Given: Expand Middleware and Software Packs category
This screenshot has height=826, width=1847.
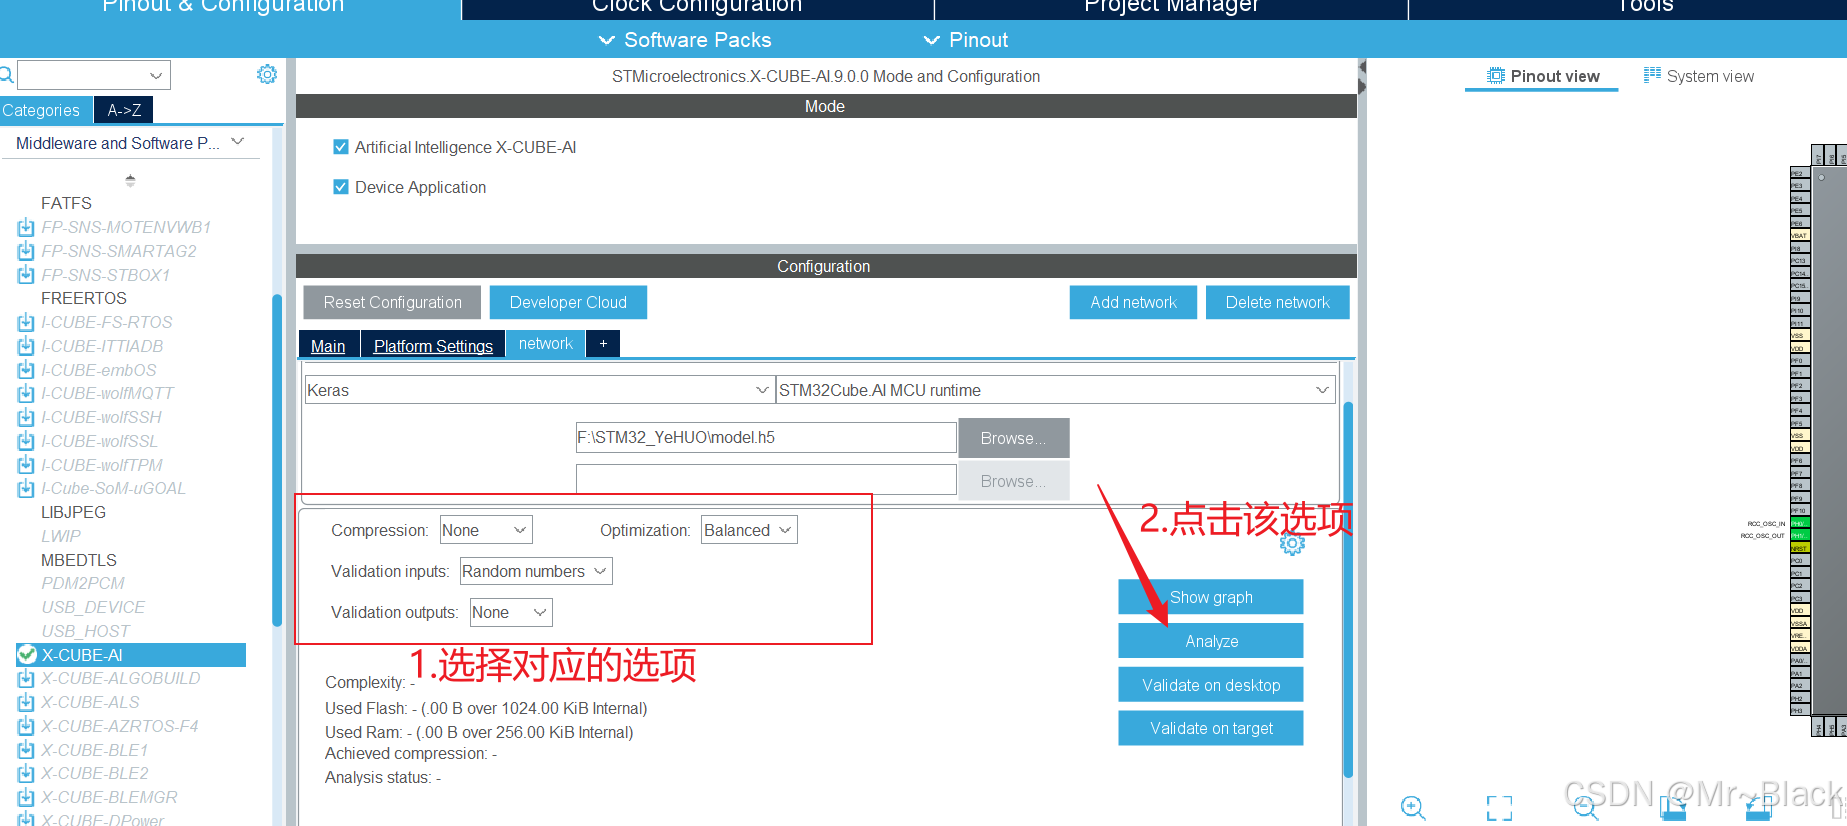Looking at the screenshot, I should click(130, 143).
